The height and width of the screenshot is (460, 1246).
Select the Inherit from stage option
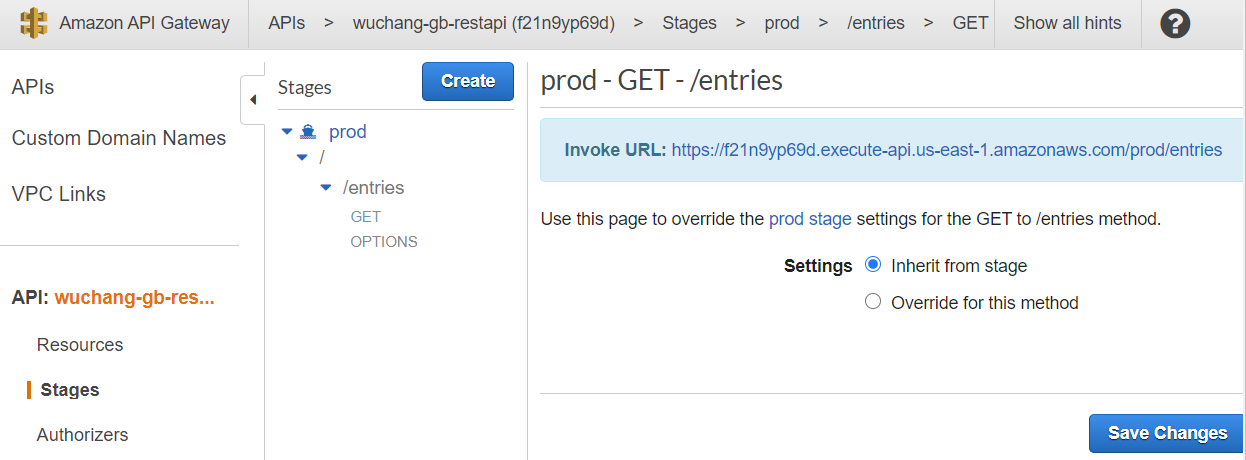point(873,265)
